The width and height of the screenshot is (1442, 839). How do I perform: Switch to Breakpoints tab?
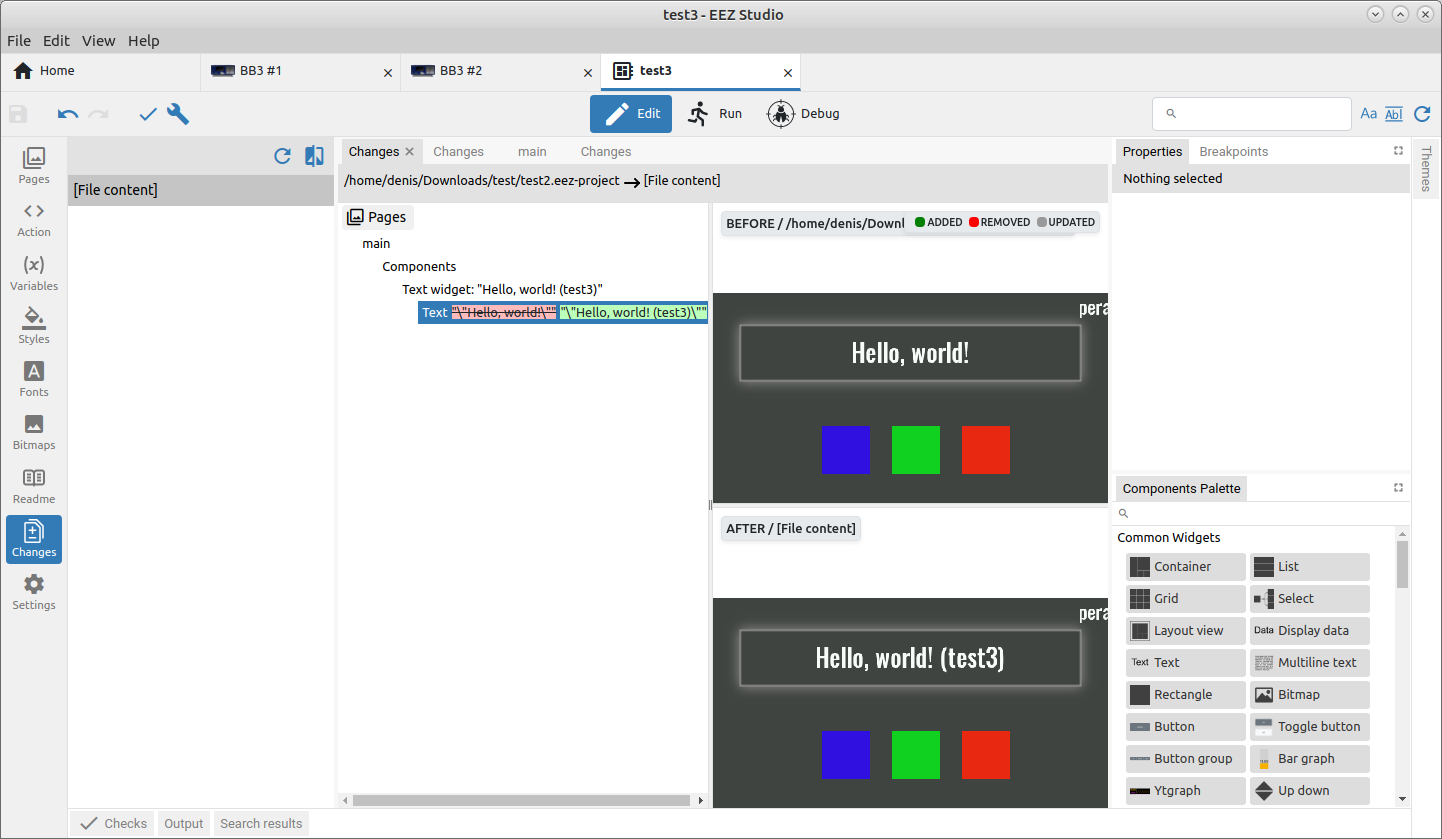pyautogui.click(x=1233, y=152)
